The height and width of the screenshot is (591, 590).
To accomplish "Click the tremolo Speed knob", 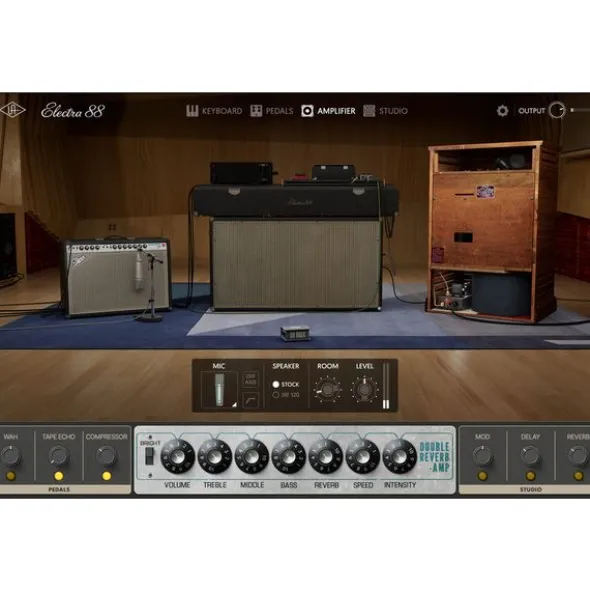I will (363, 456).
